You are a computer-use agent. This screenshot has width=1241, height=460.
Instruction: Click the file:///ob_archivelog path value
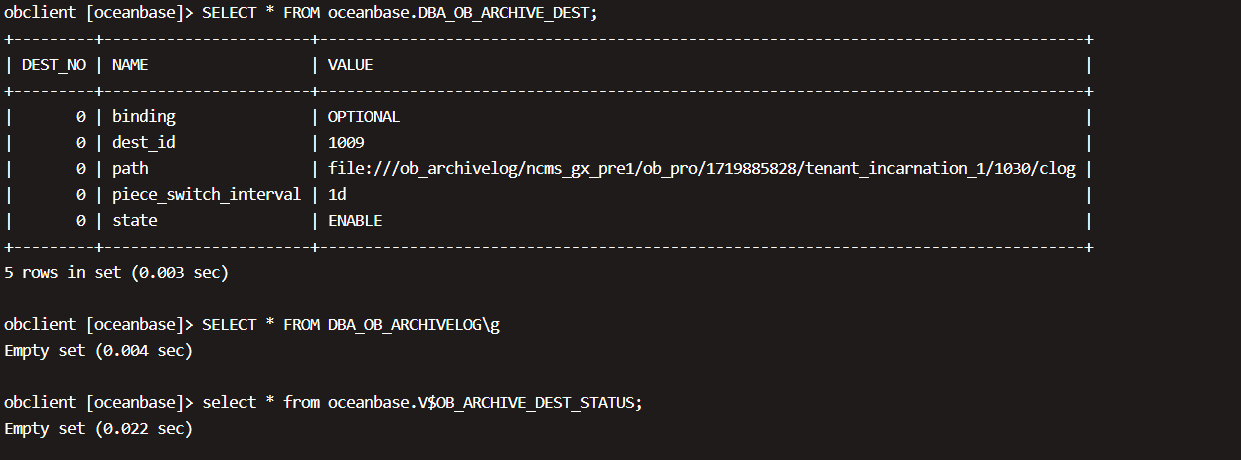pos(702,168)
